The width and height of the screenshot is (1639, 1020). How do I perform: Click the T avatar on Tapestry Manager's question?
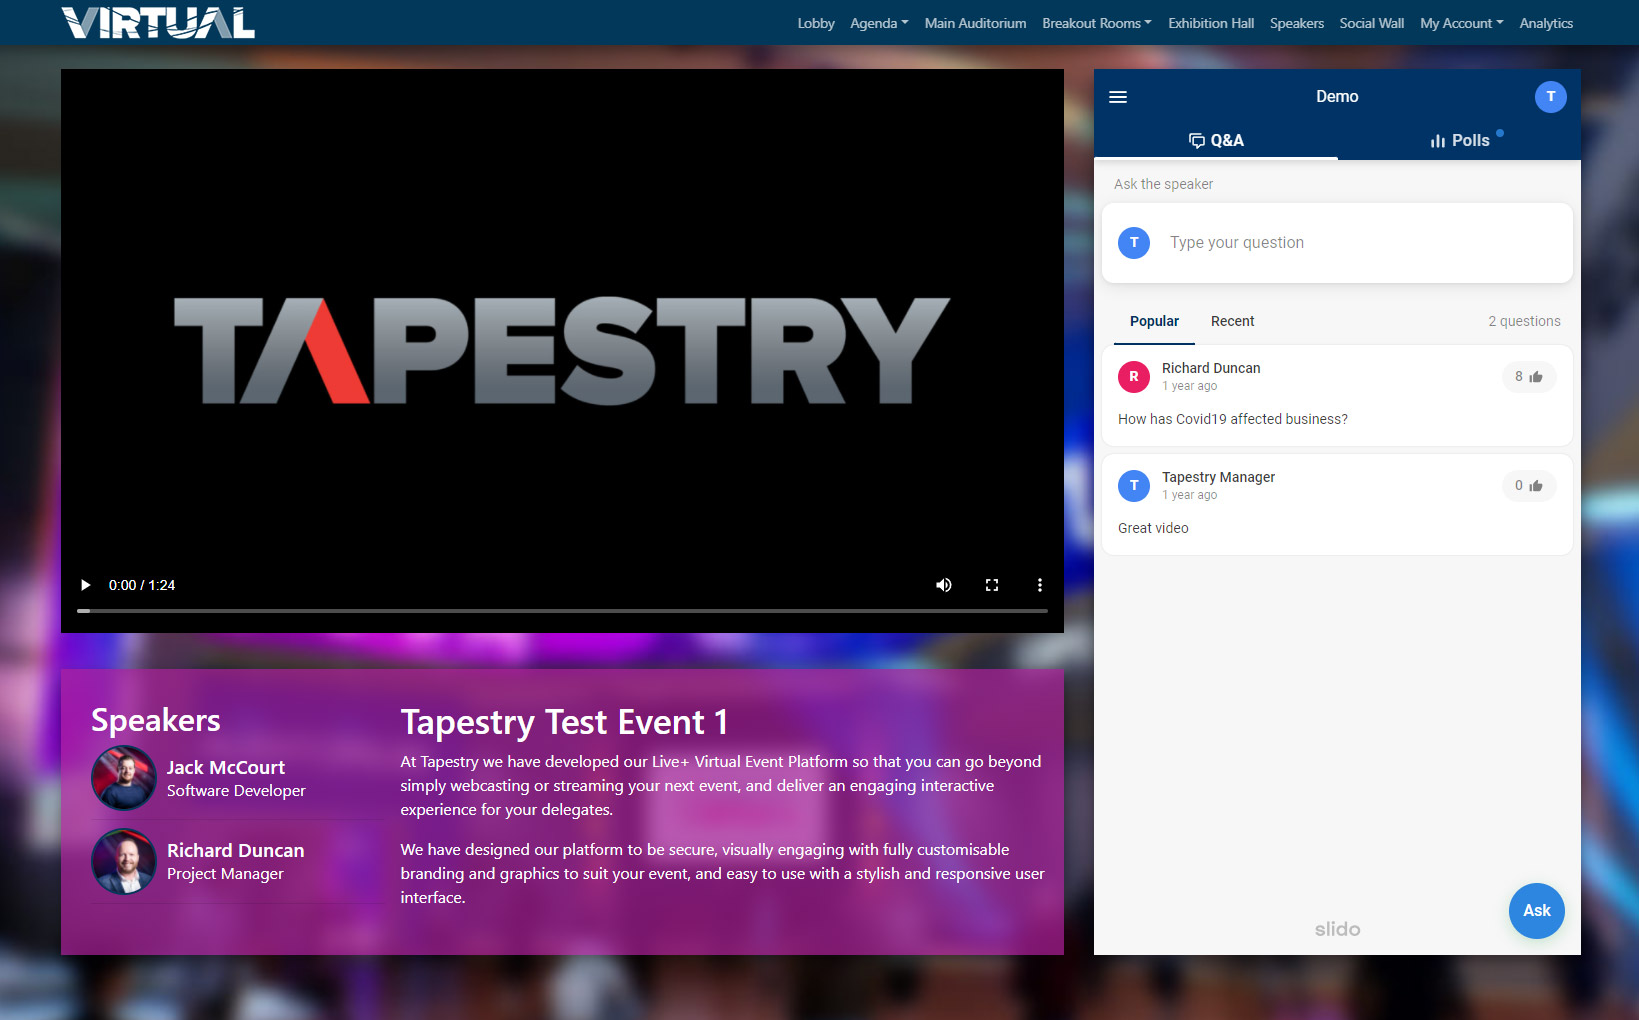pos(1134,486)
